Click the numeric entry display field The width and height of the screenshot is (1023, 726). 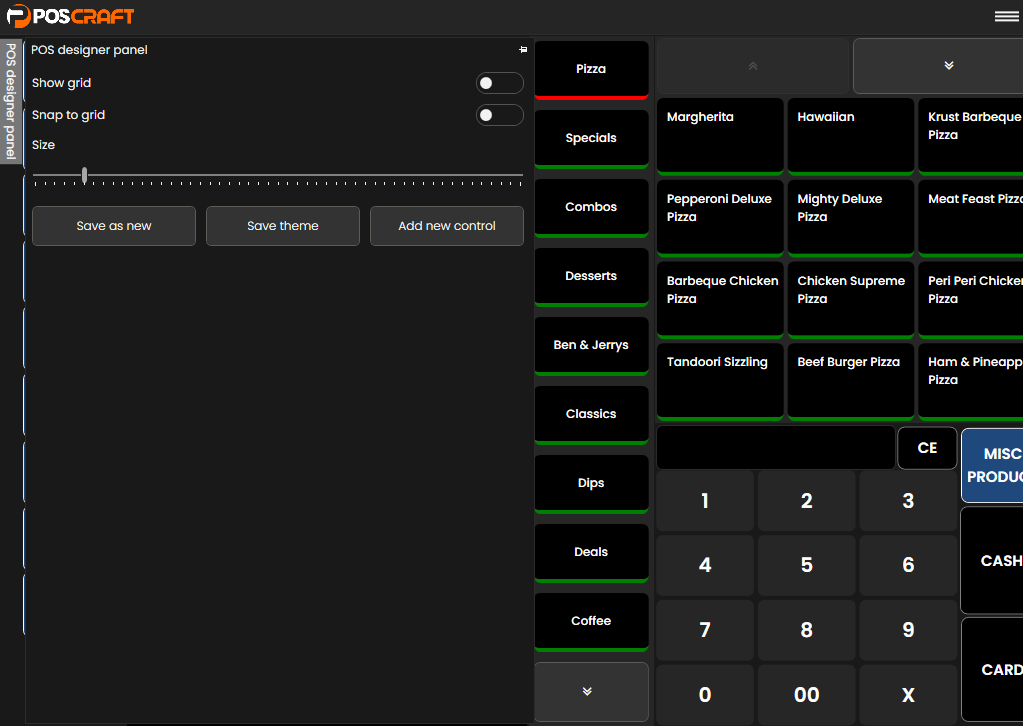pyautogui.click(x=775, y=448)
